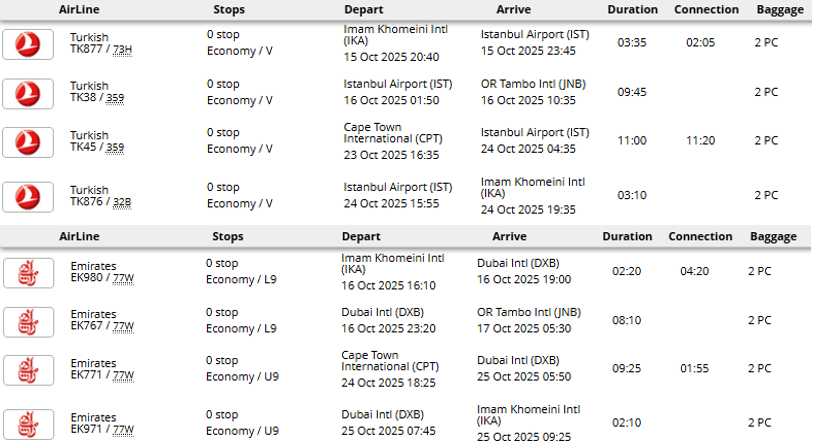Click the 32B aircraft code link

(122, 202)
